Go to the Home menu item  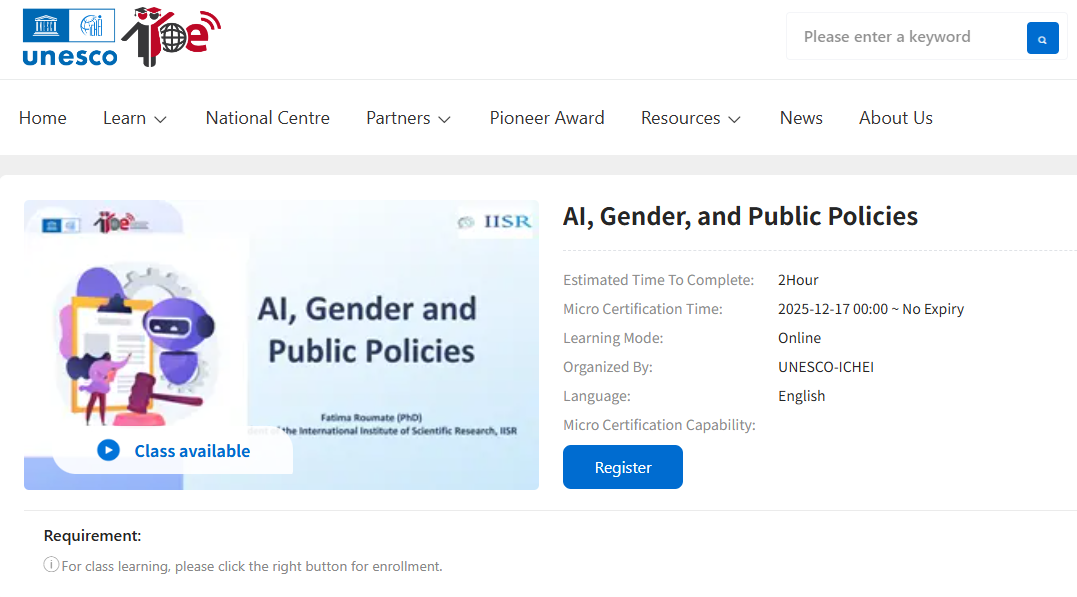tap(43, 118)
